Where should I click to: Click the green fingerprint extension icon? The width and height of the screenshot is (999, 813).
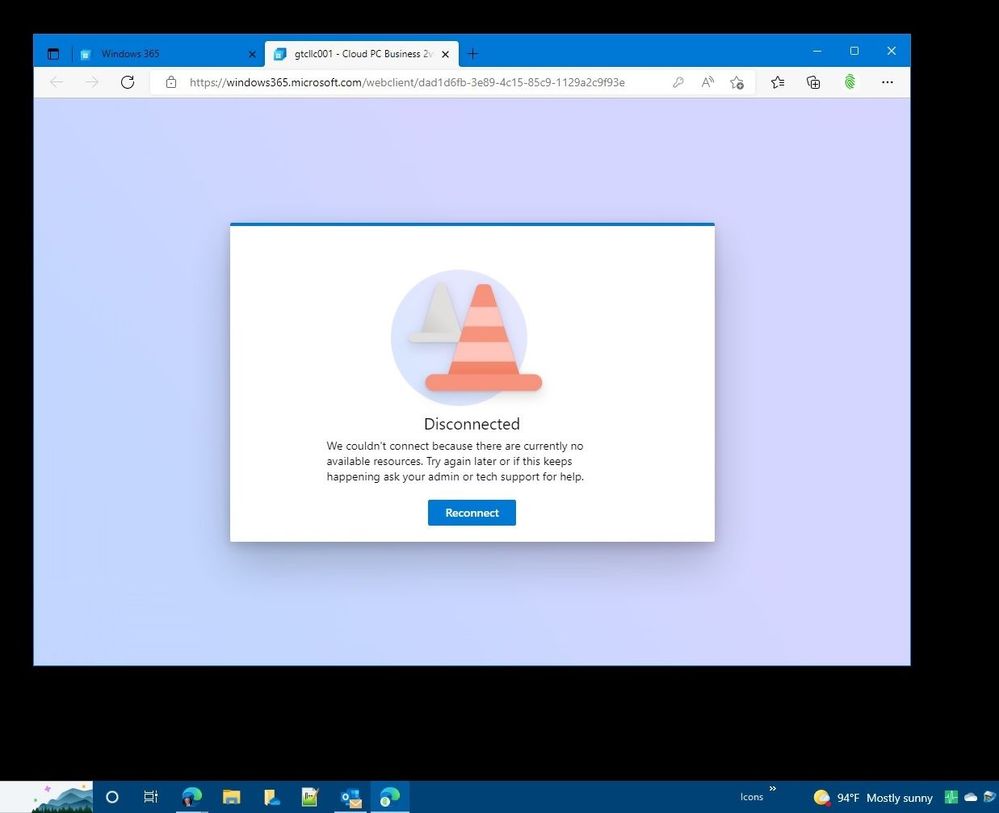[x=851, y=83]
